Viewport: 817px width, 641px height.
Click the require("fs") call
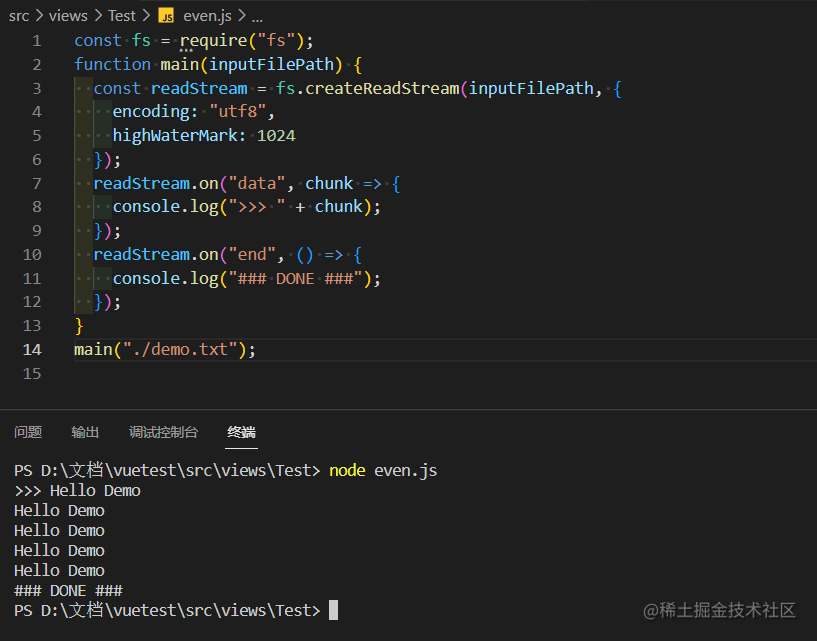pos(242,41)
